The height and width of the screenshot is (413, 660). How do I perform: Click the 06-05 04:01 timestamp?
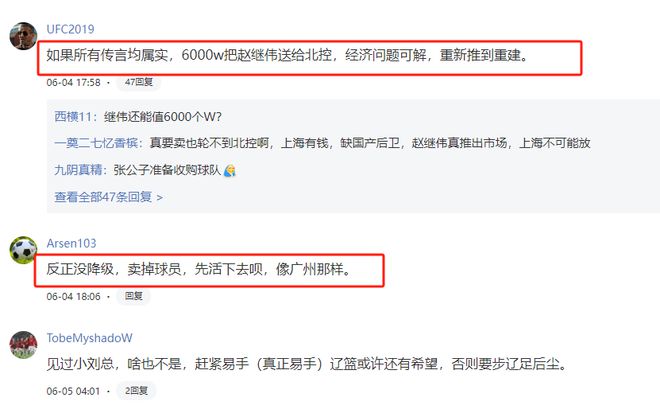pyautogui.click(x=73, y=391)
